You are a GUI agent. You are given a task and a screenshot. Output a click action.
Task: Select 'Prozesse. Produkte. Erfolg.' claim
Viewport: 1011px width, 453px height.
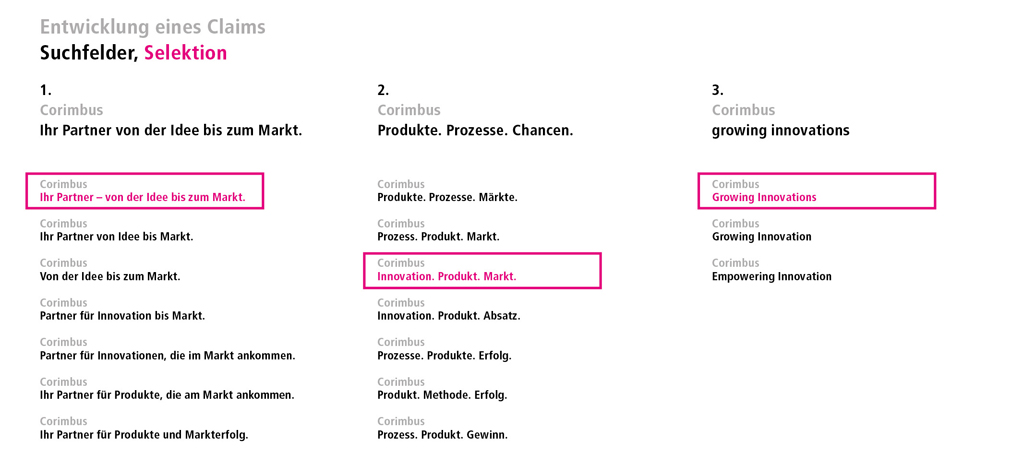tap(444, 355)
